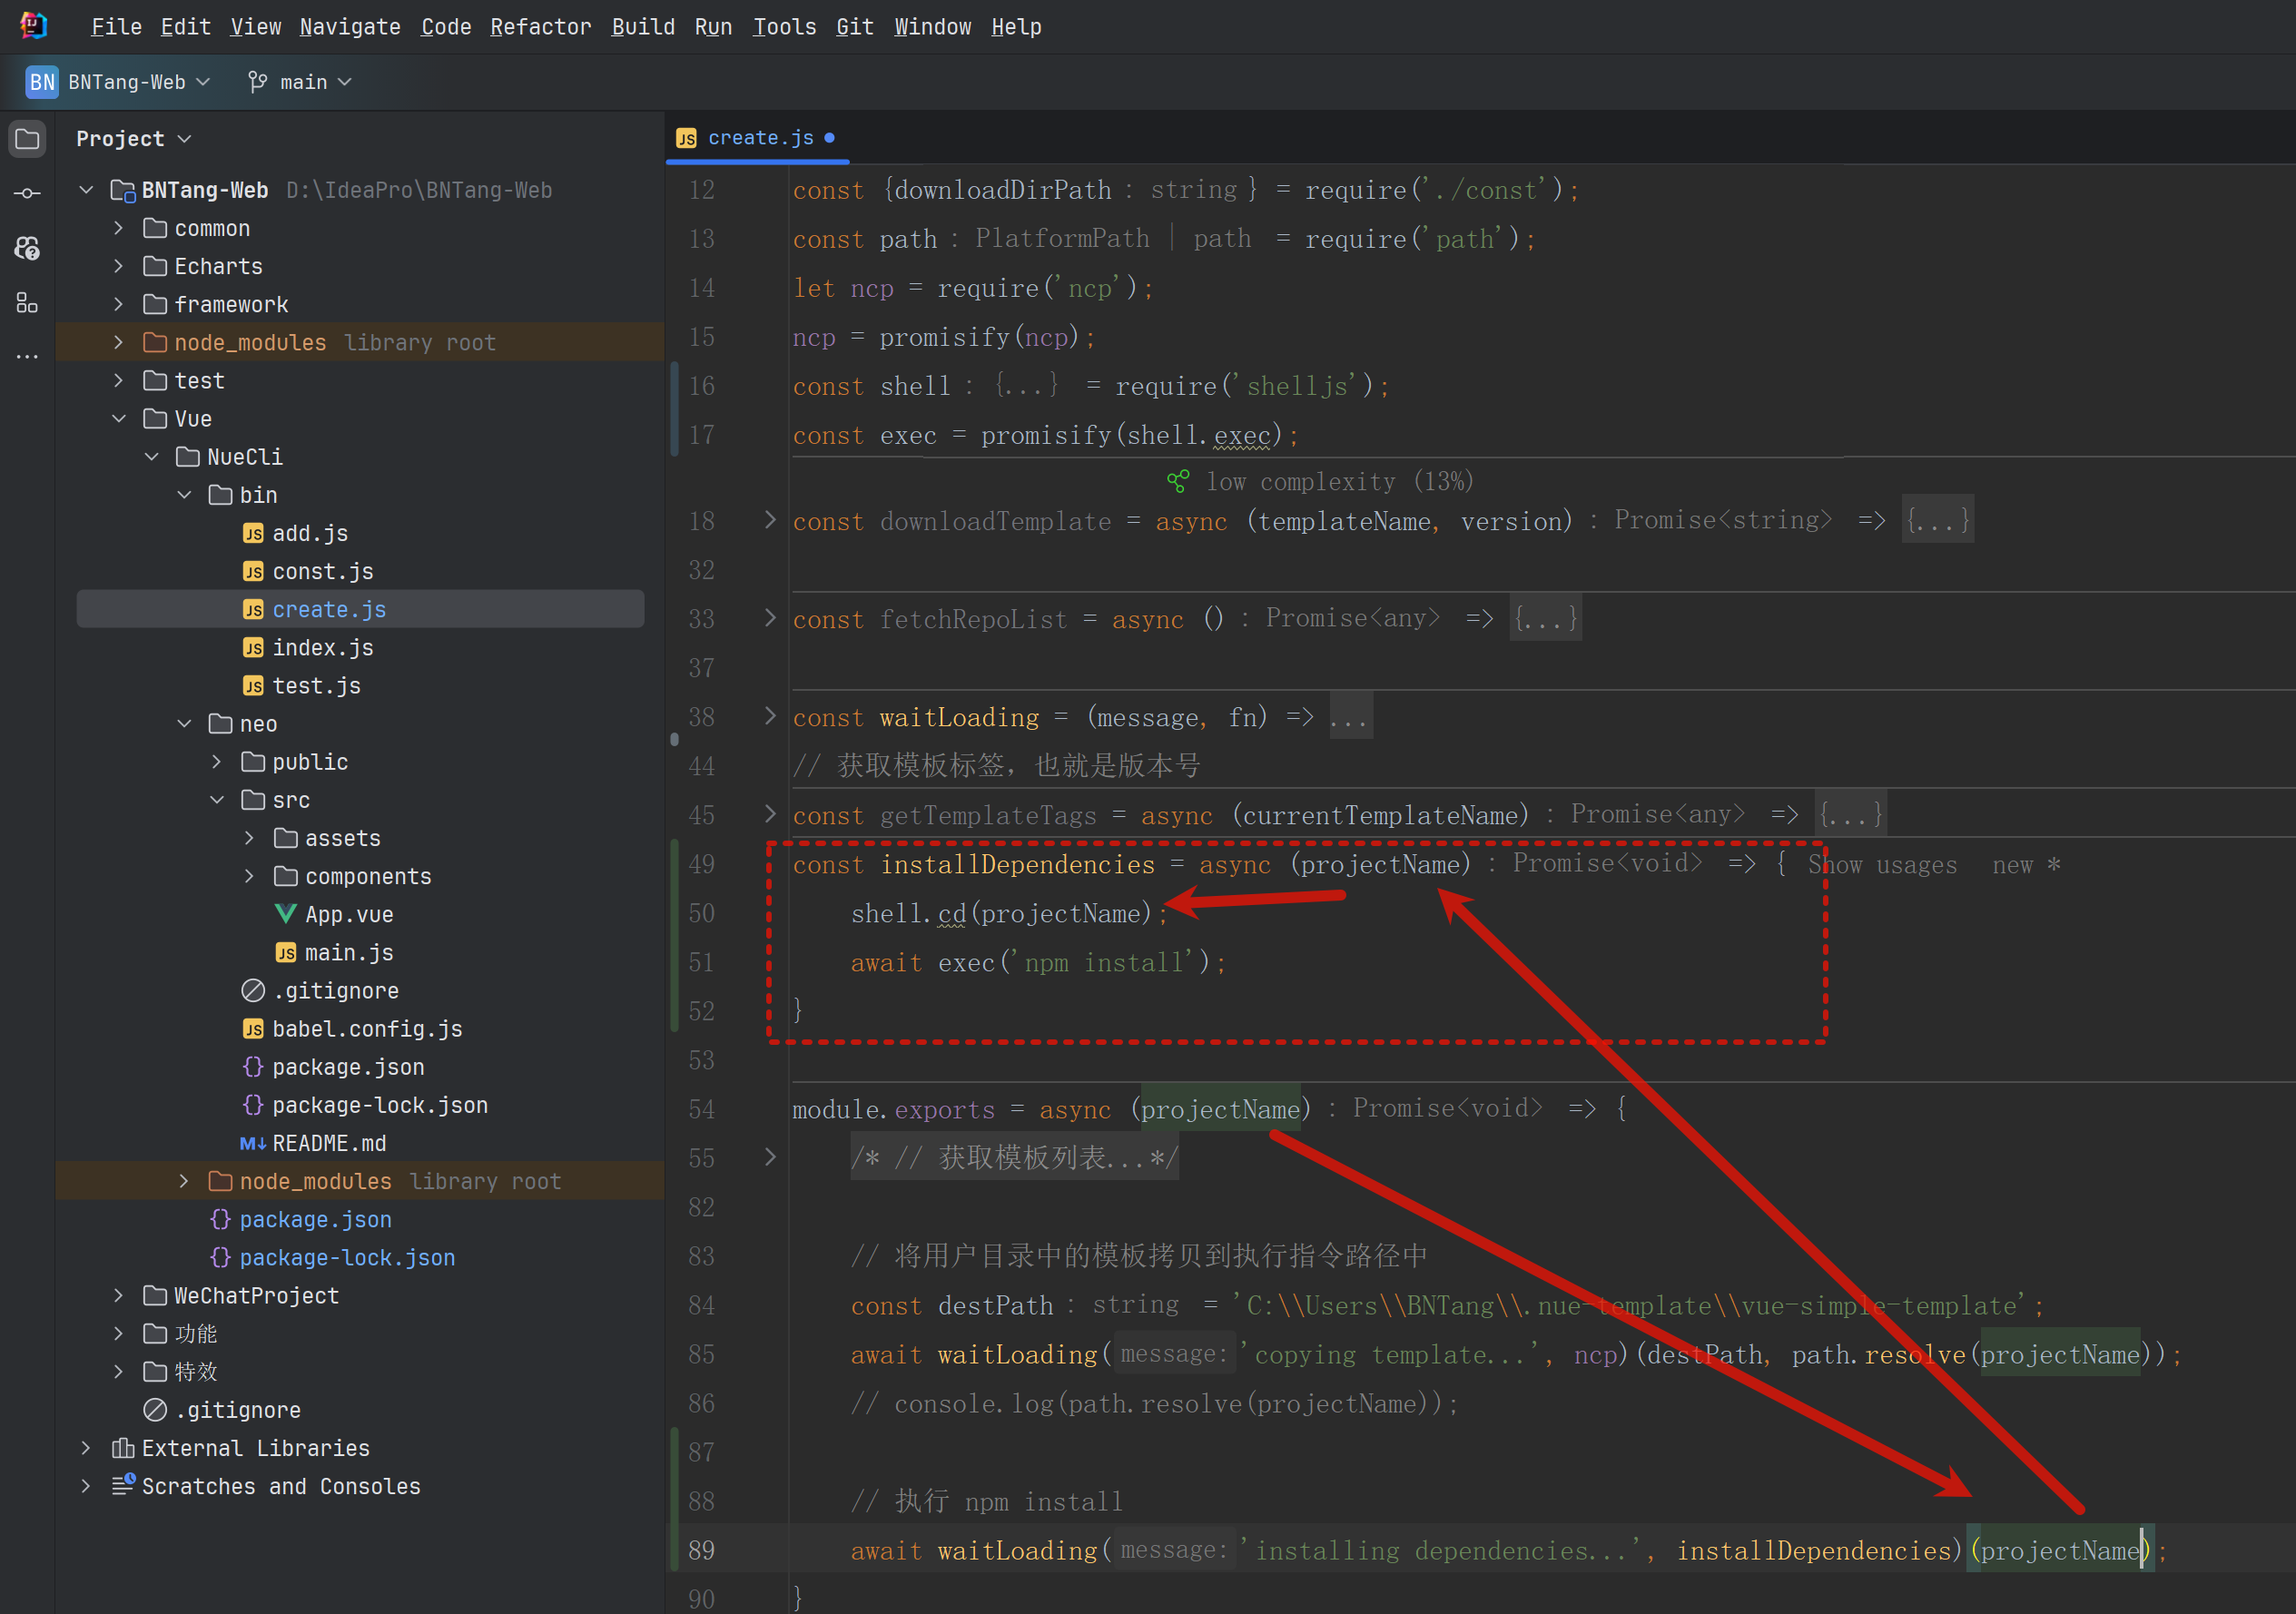Unfold the collapsed comment block on line 55
This screenshot has height=1614, width=2296.
pyautogui.click(x=769, y=1157)
